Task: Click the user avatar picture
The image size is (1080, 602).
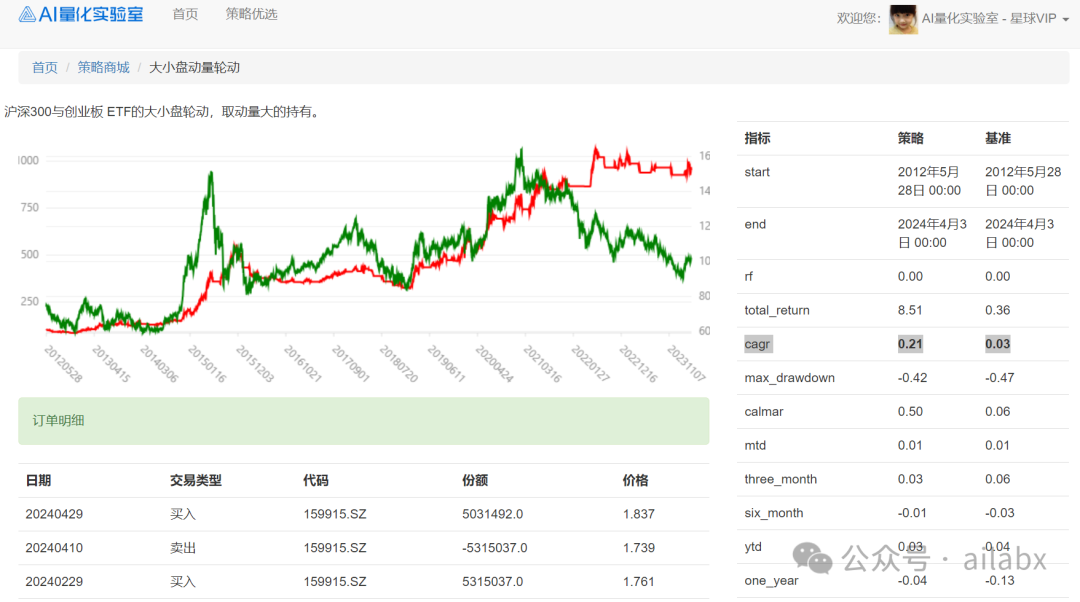Action: click(x=903, y=19)
